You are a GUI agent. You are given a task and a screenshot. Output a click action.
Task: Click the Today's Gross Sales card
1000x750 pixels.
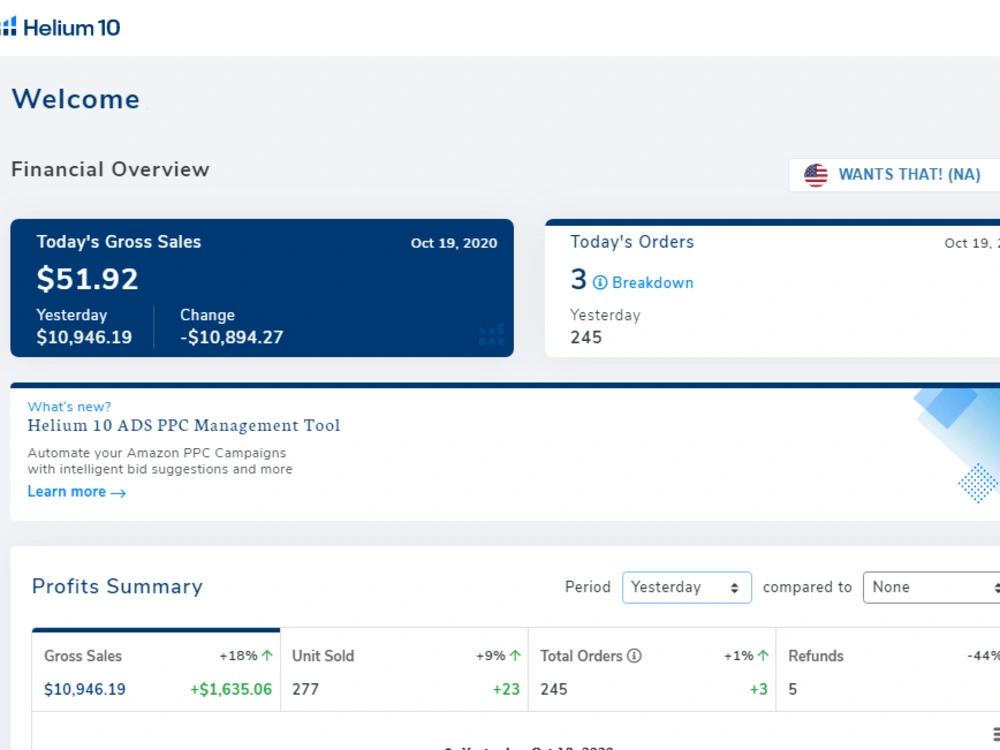point(262,288)
